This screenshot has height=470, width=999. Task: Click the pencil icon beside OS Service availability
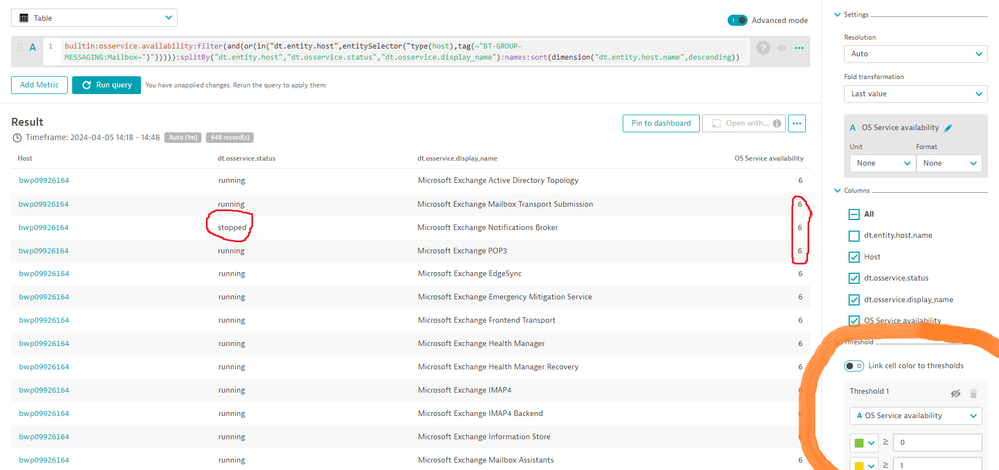[x=948, y=128]
